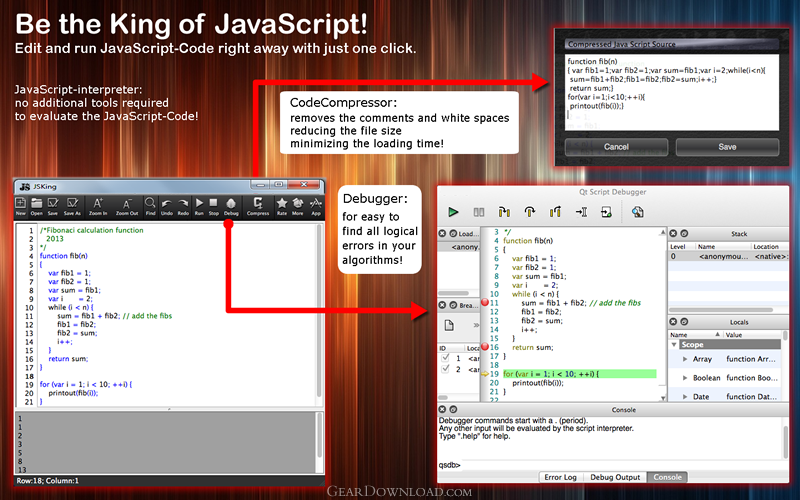
Task: Switch to Debug Output tab
Action: coord(615,477)
